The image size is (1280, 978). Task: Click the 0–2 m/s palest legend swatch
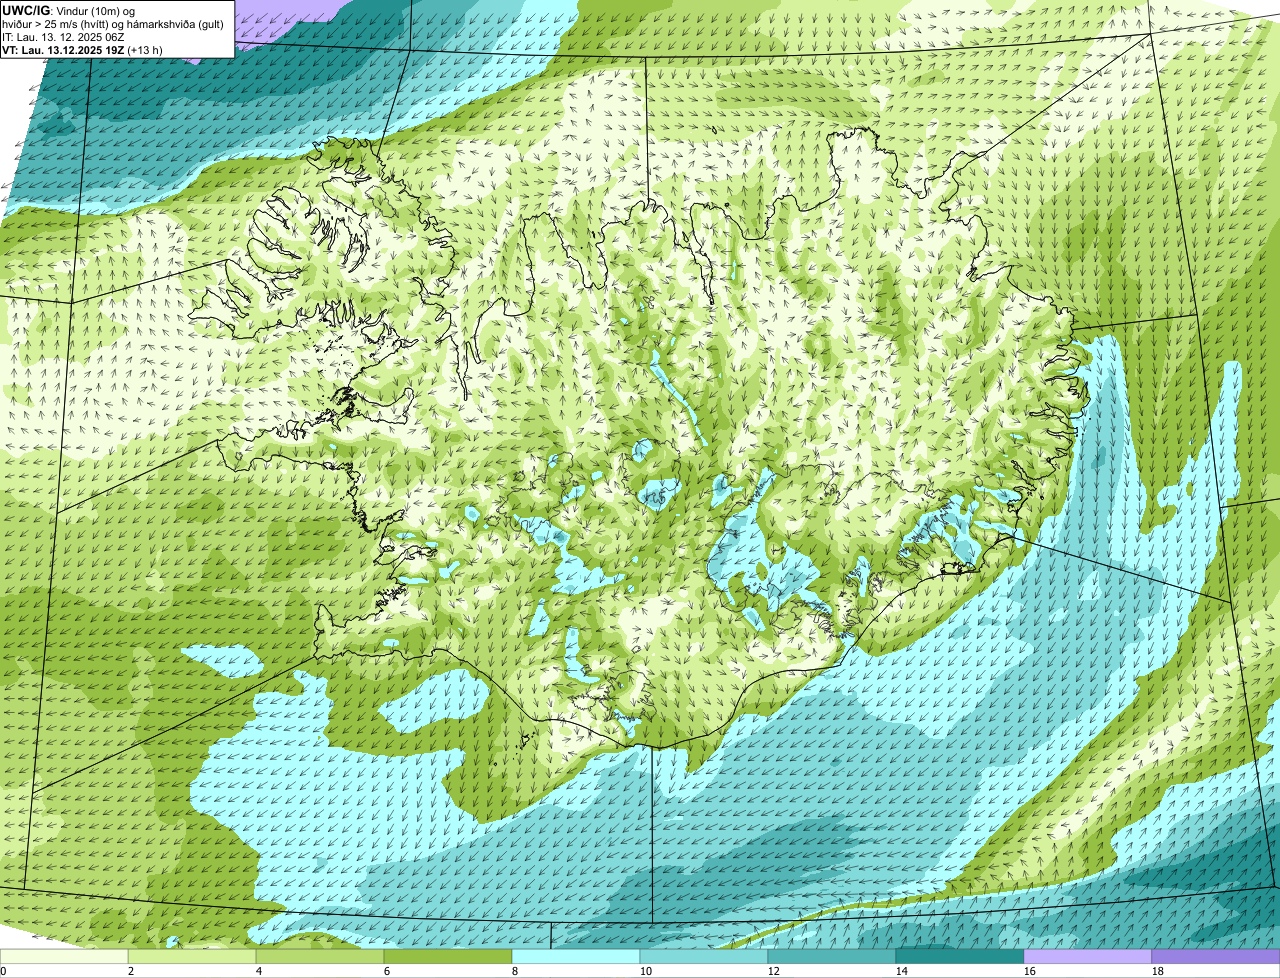tap(64, 956)
